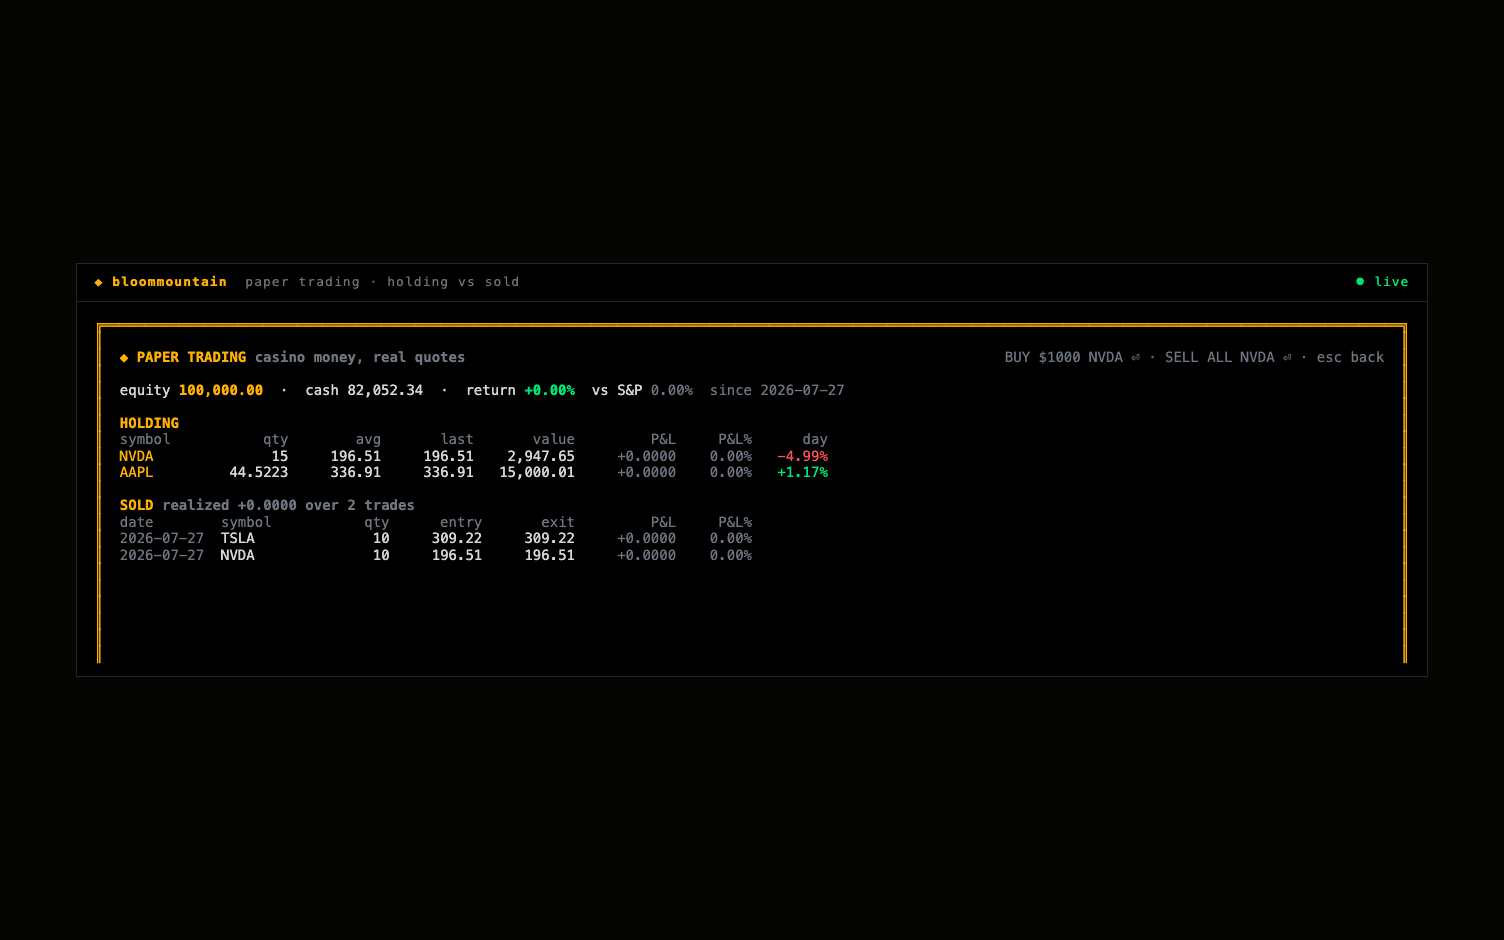Image resolution: width=1504 pixels, height=940 pixels.
Task: Click the NVDA sold trade symbol
Action: [238, 556]
